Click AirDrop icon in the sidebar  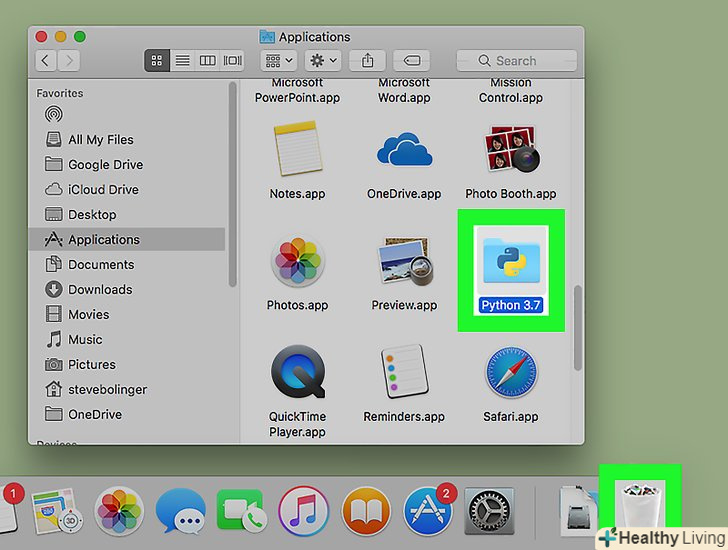point(54,114)
